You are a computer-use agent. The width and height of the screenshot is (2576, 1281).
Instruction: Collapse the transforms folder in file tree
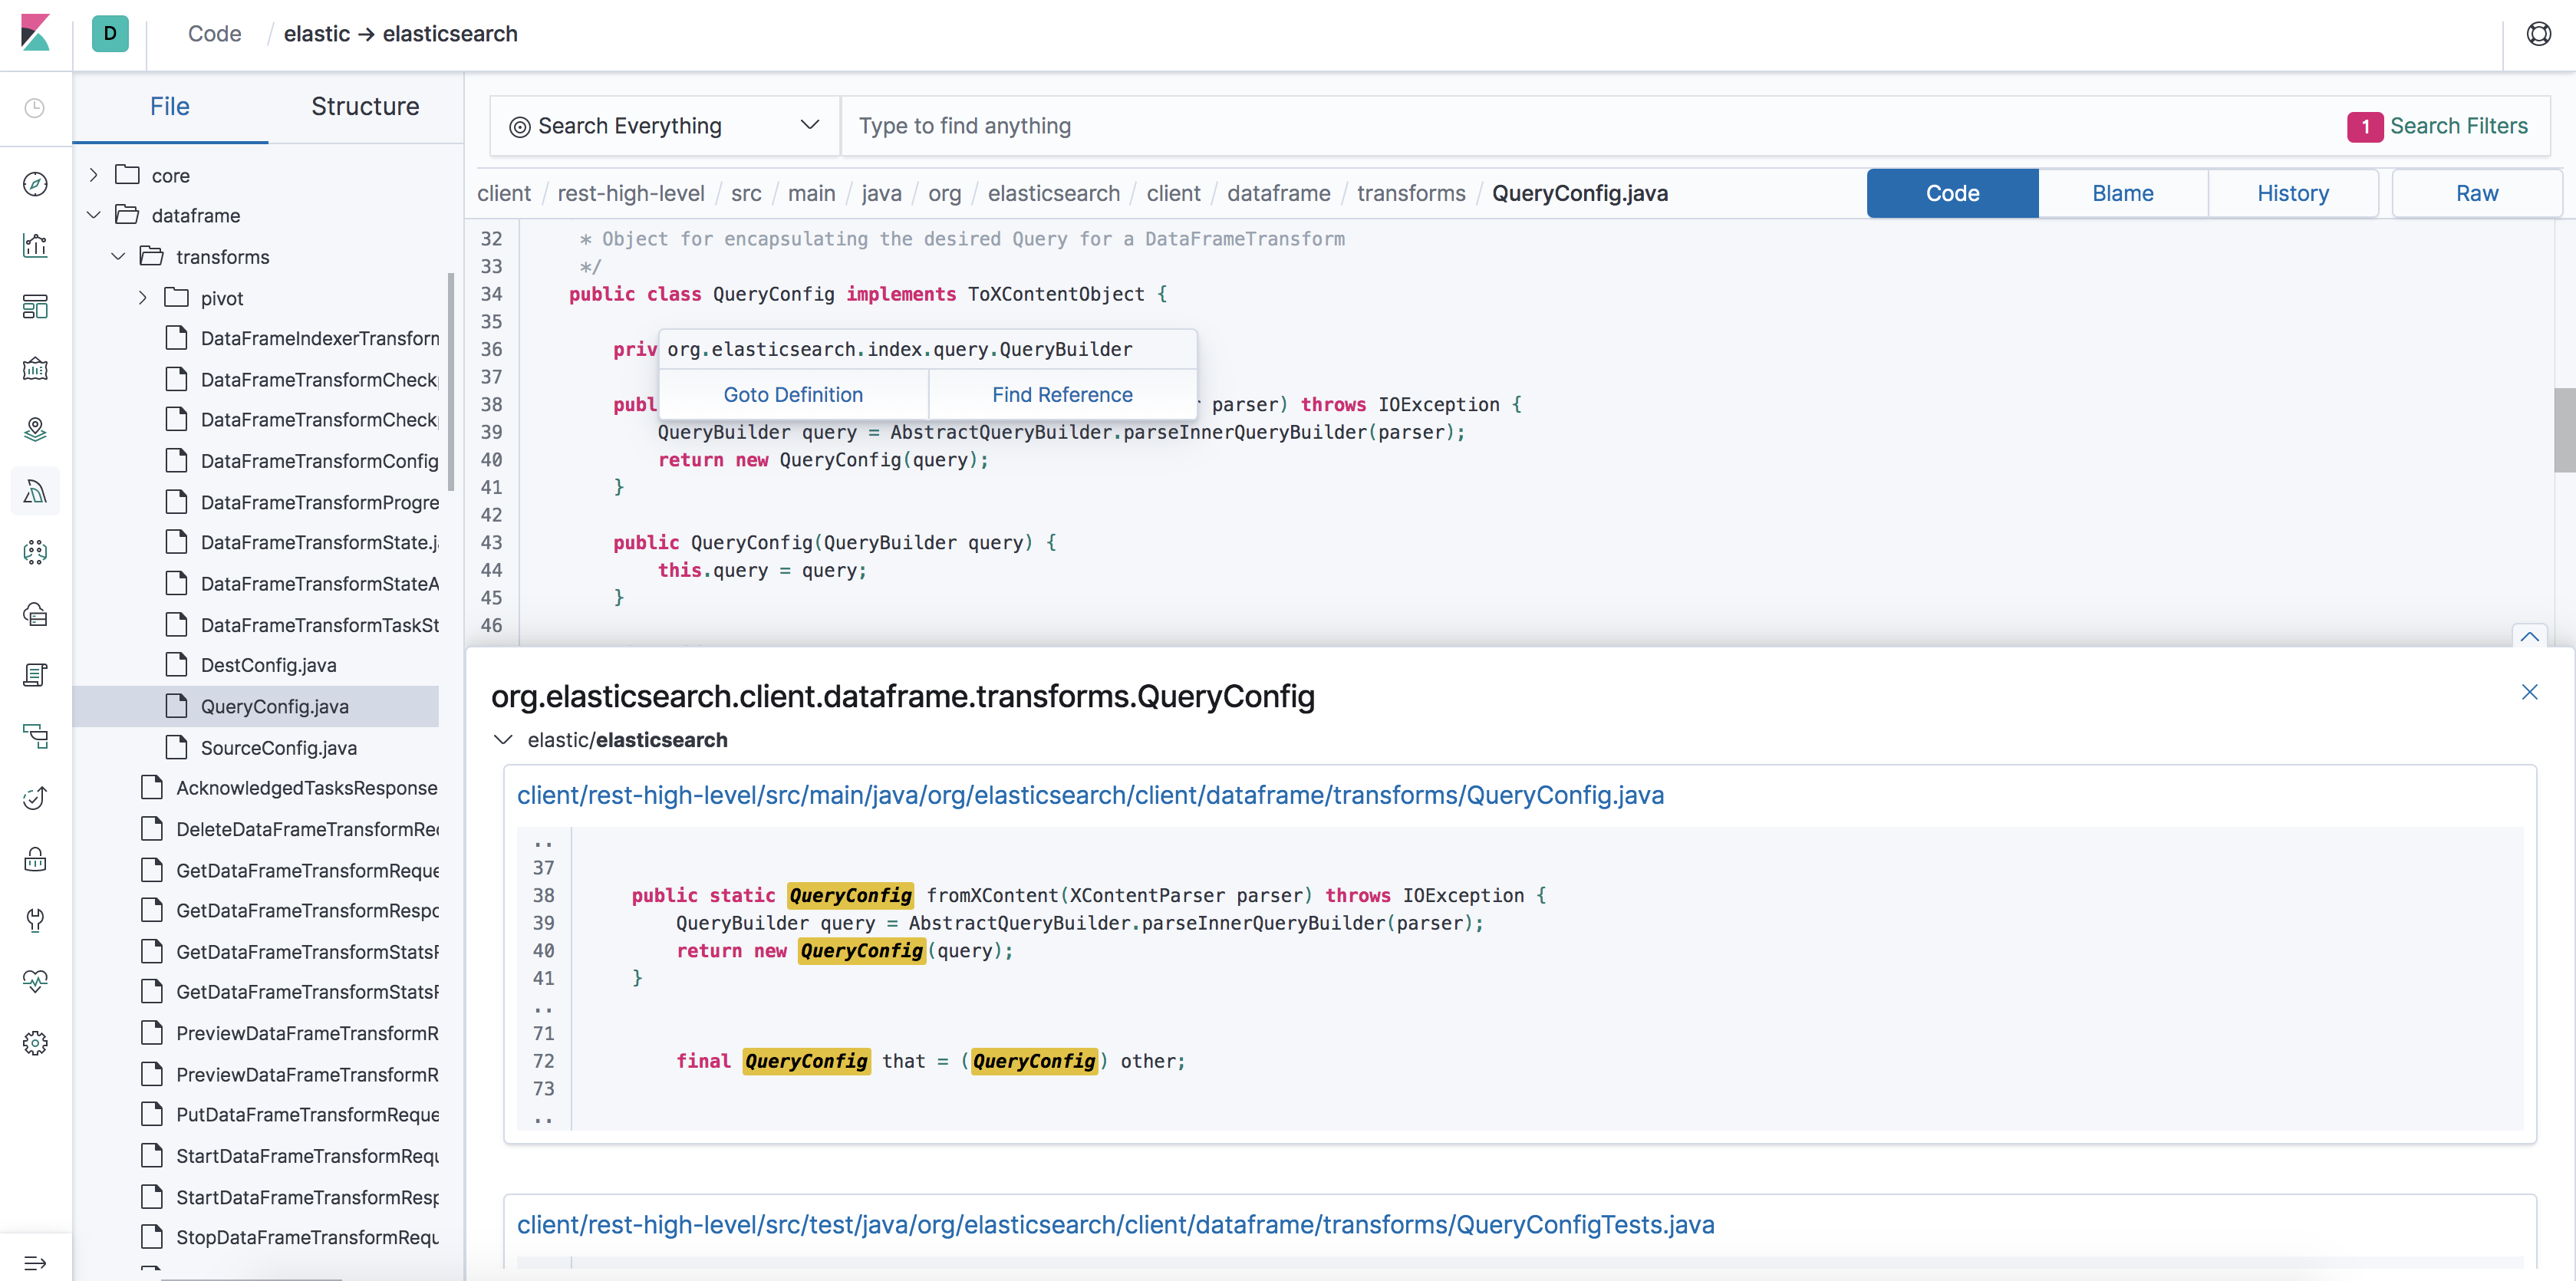118,256
